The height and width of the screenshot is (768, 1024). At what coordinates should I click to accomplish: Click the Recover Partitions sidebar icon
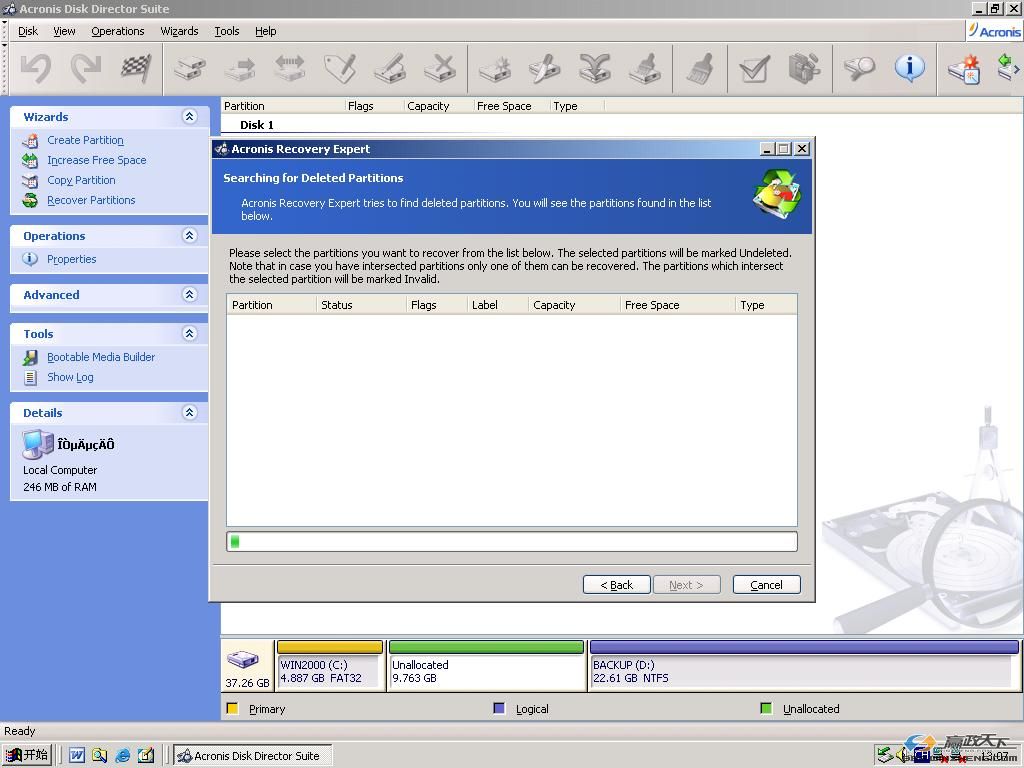click(30, 200)
